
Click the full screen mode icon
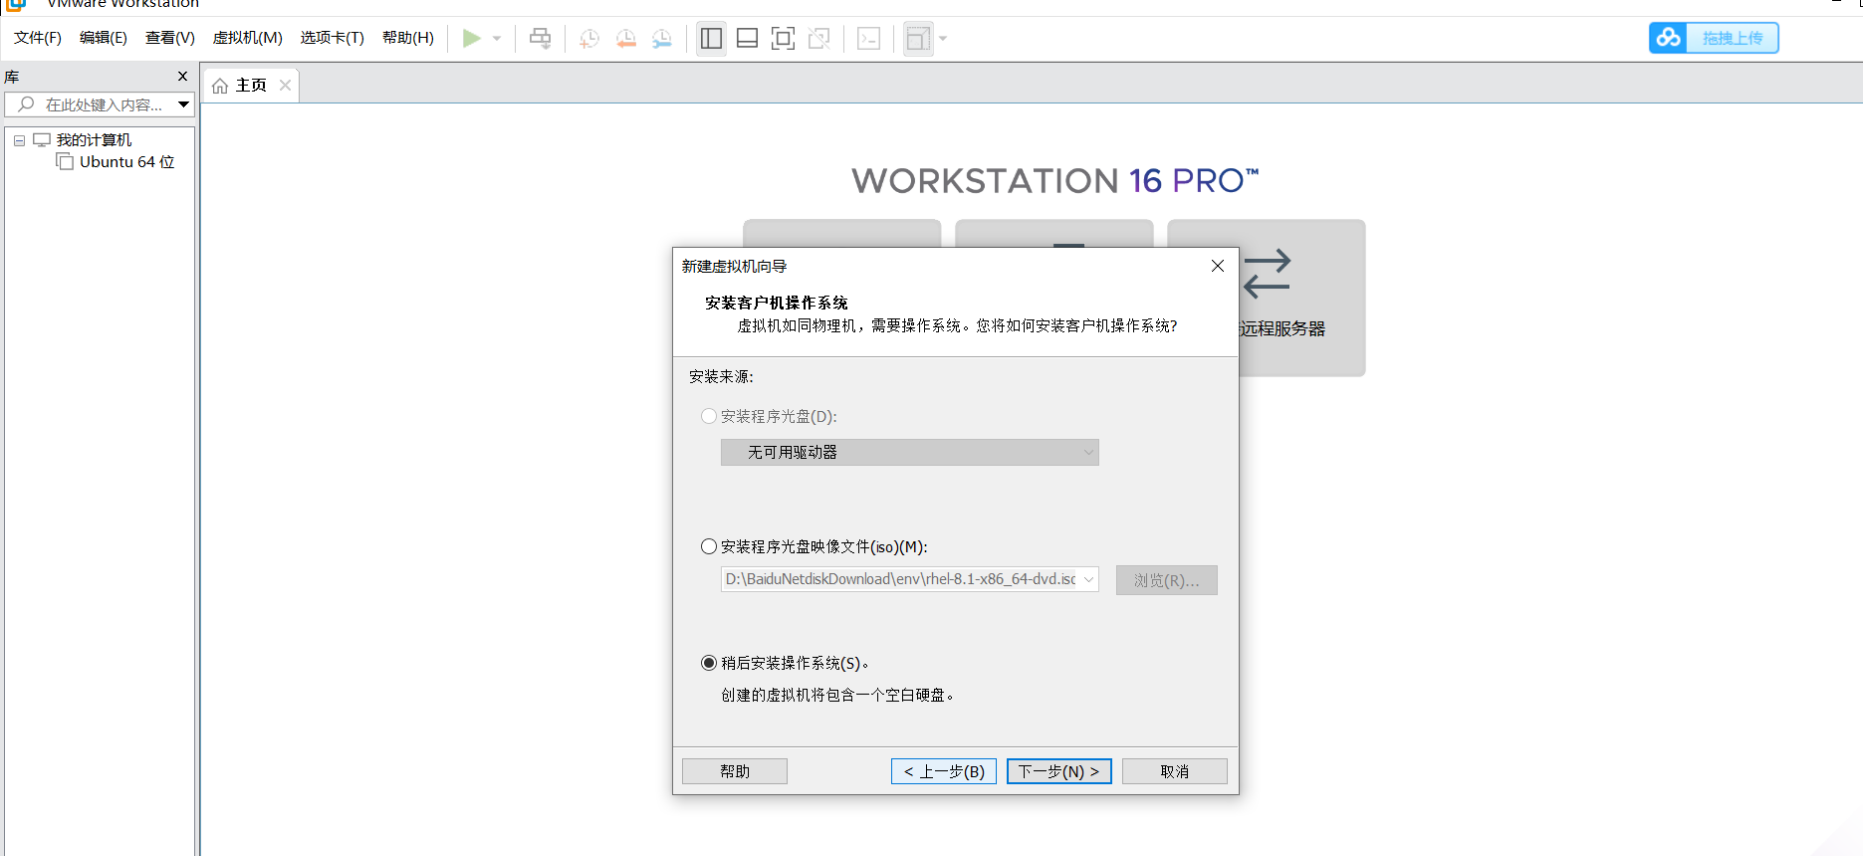783,39
